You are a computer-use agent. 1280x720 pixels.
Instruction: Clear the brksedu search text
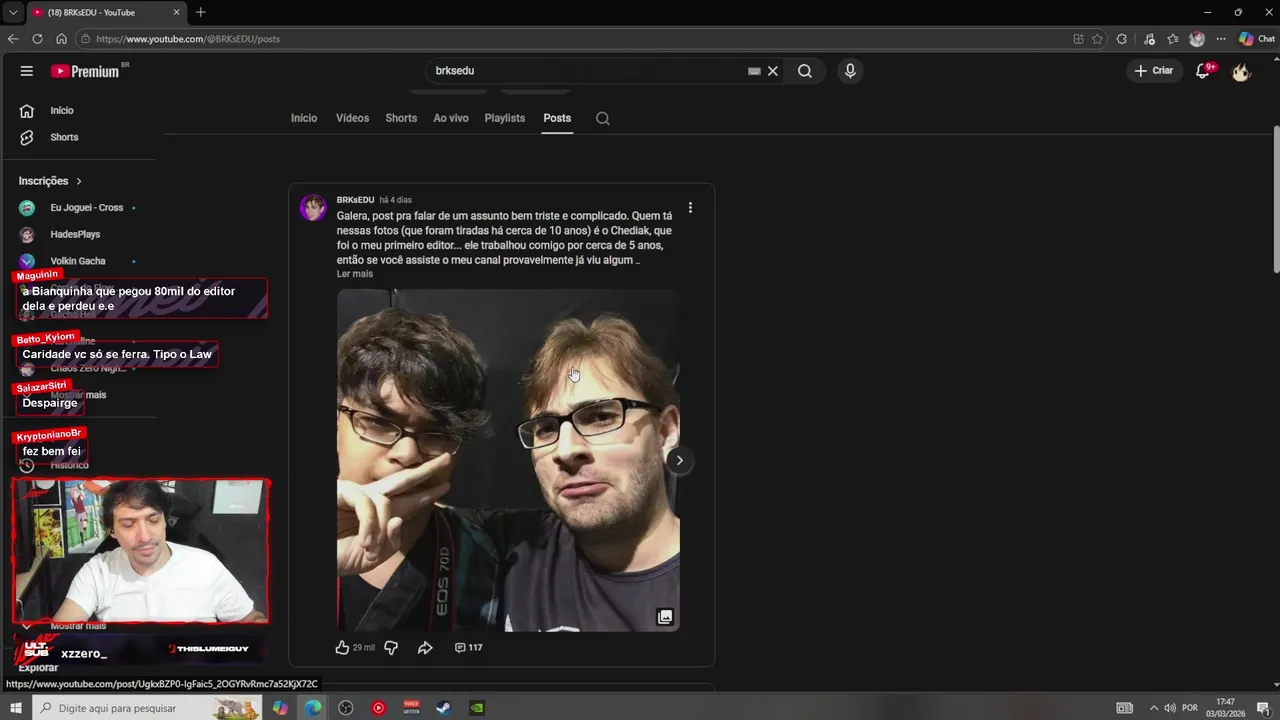pyautogui.click(x=773, y=71)
